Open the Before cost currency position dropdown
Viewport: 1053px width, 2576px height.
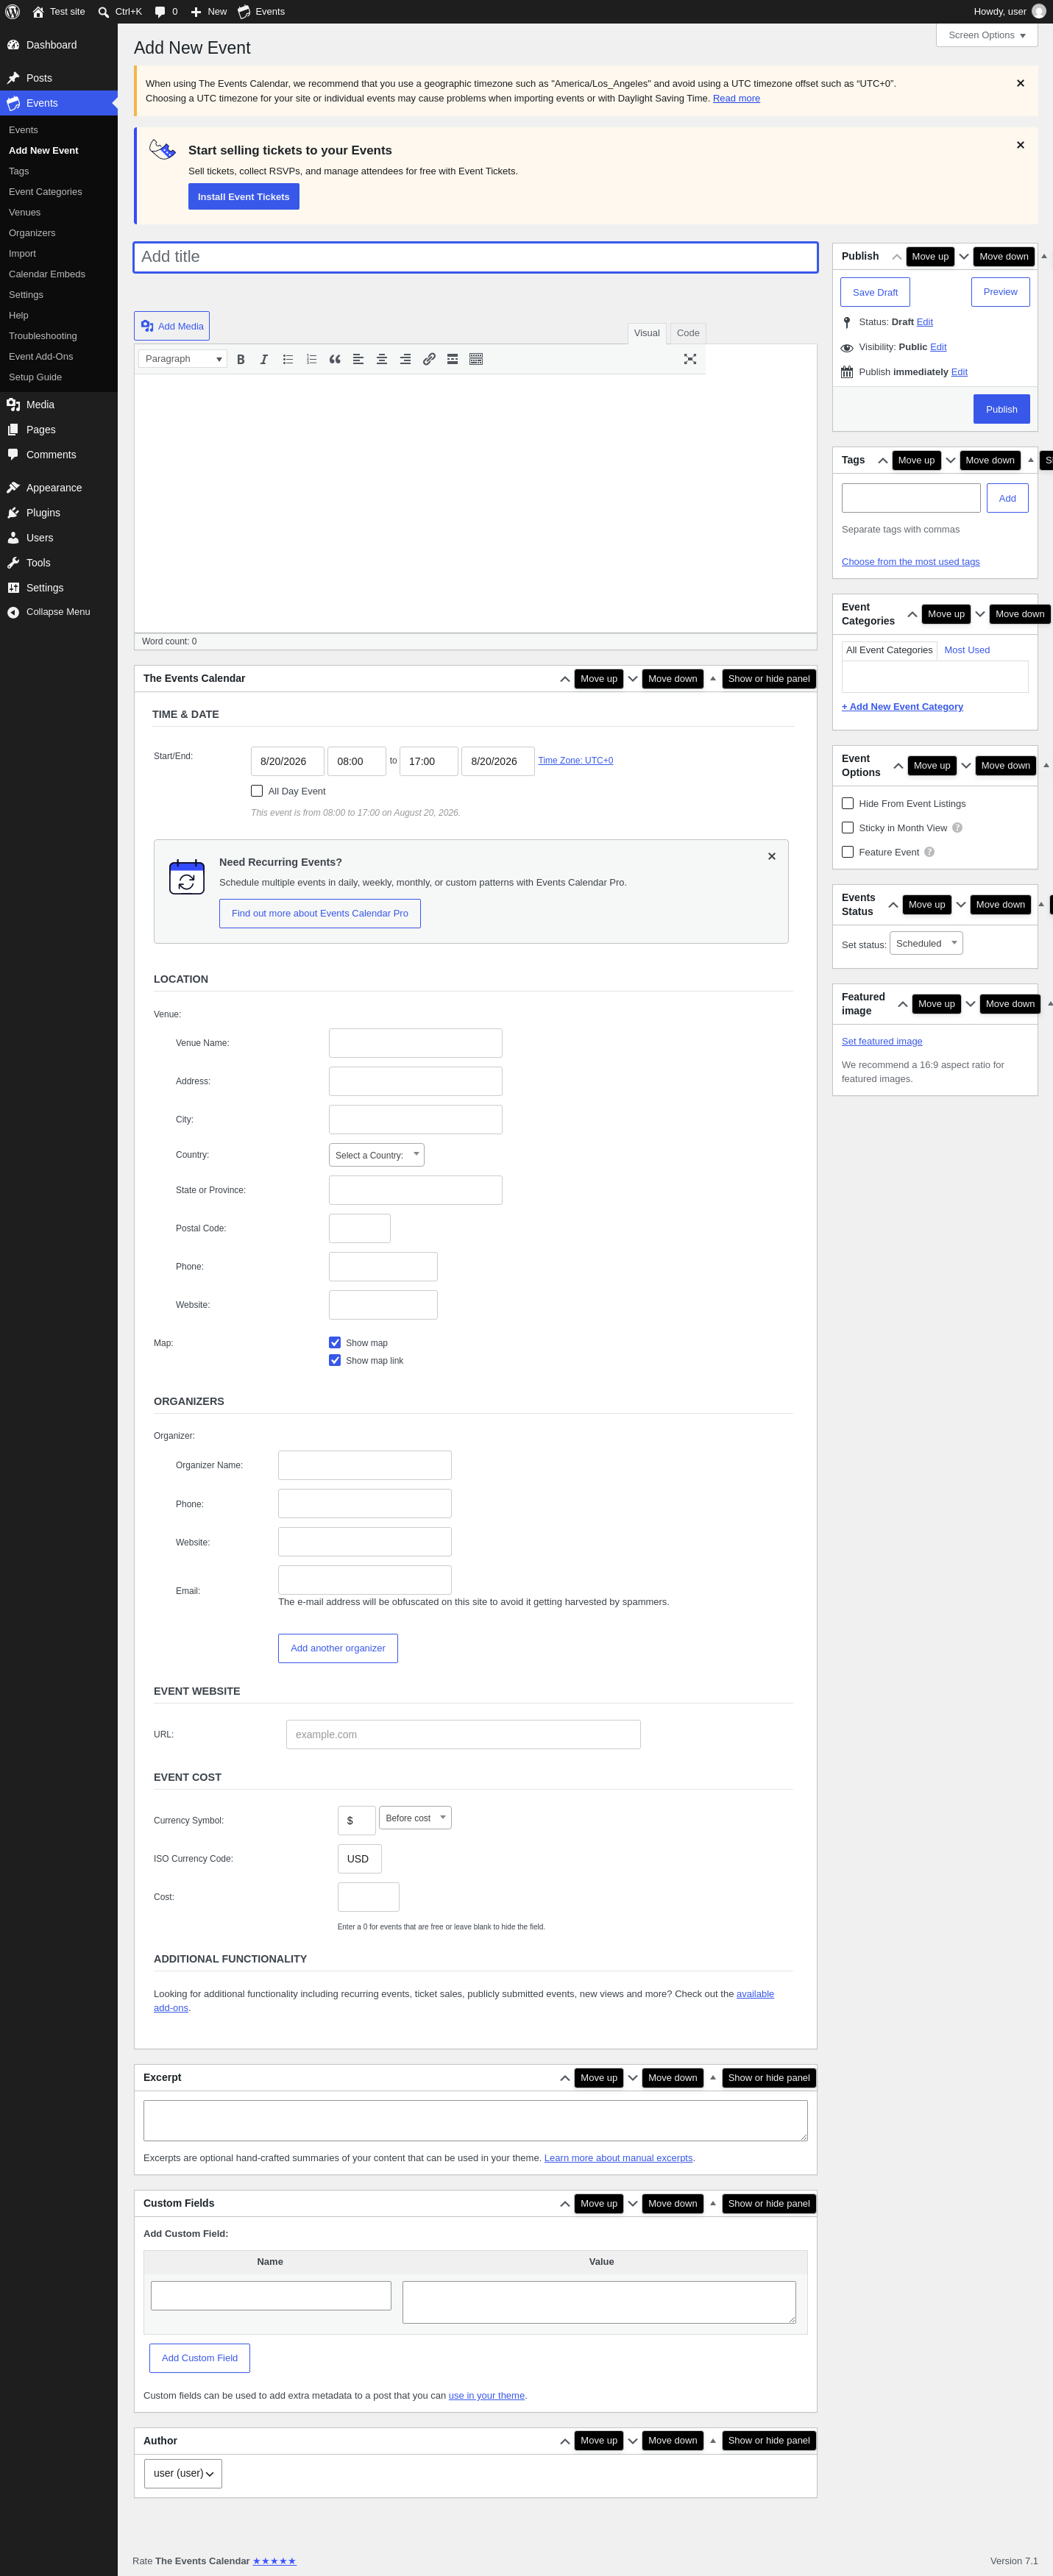(416, 1818)
